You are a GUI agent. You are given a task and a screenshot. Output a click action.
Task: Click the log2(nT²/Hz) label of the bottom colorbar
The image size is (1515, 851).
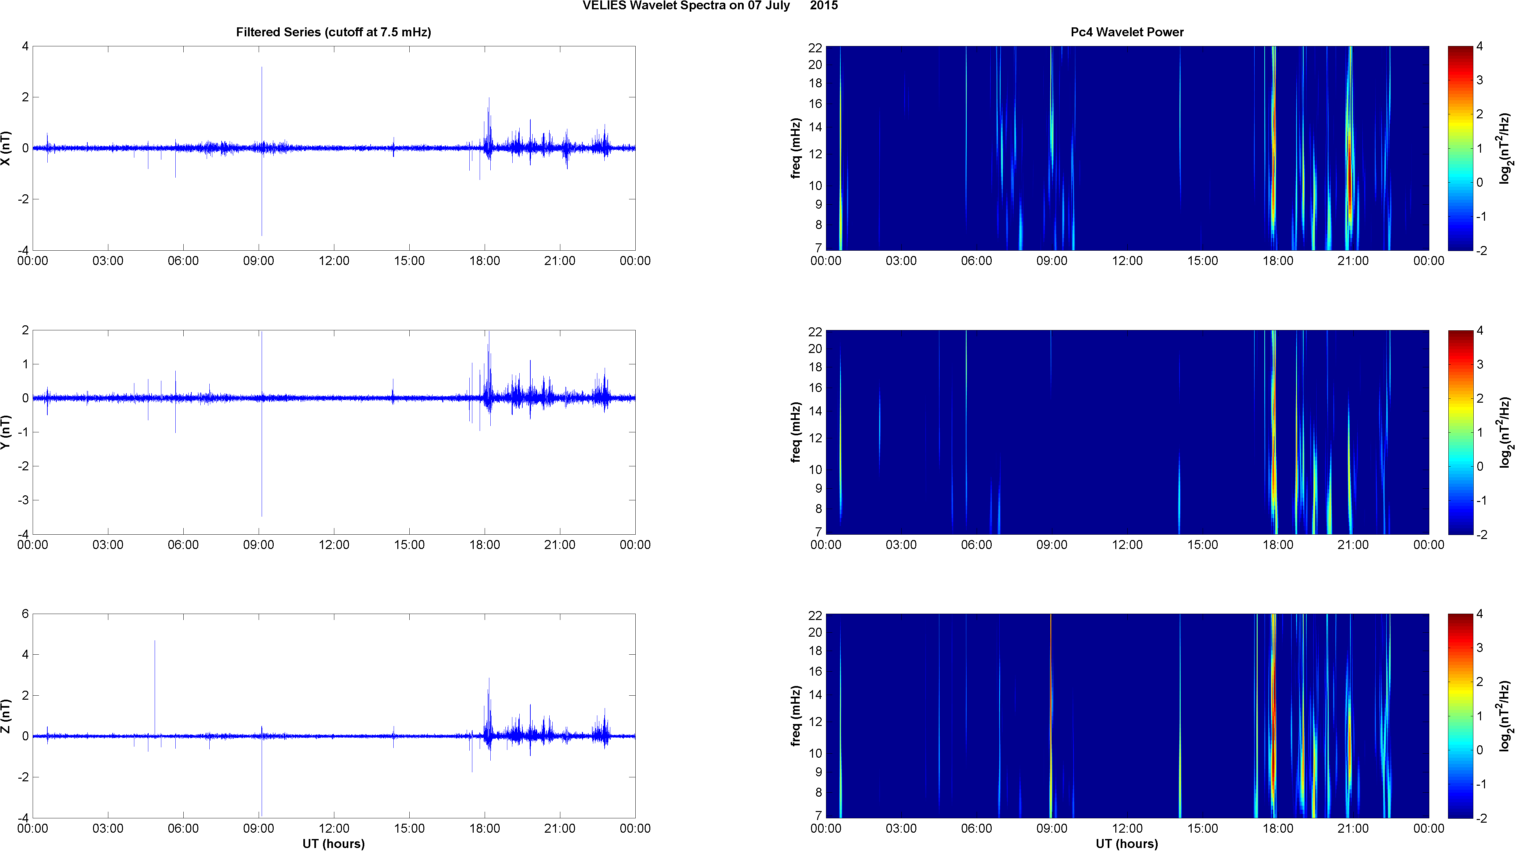pyautogui.click(x=1504, y=716)
